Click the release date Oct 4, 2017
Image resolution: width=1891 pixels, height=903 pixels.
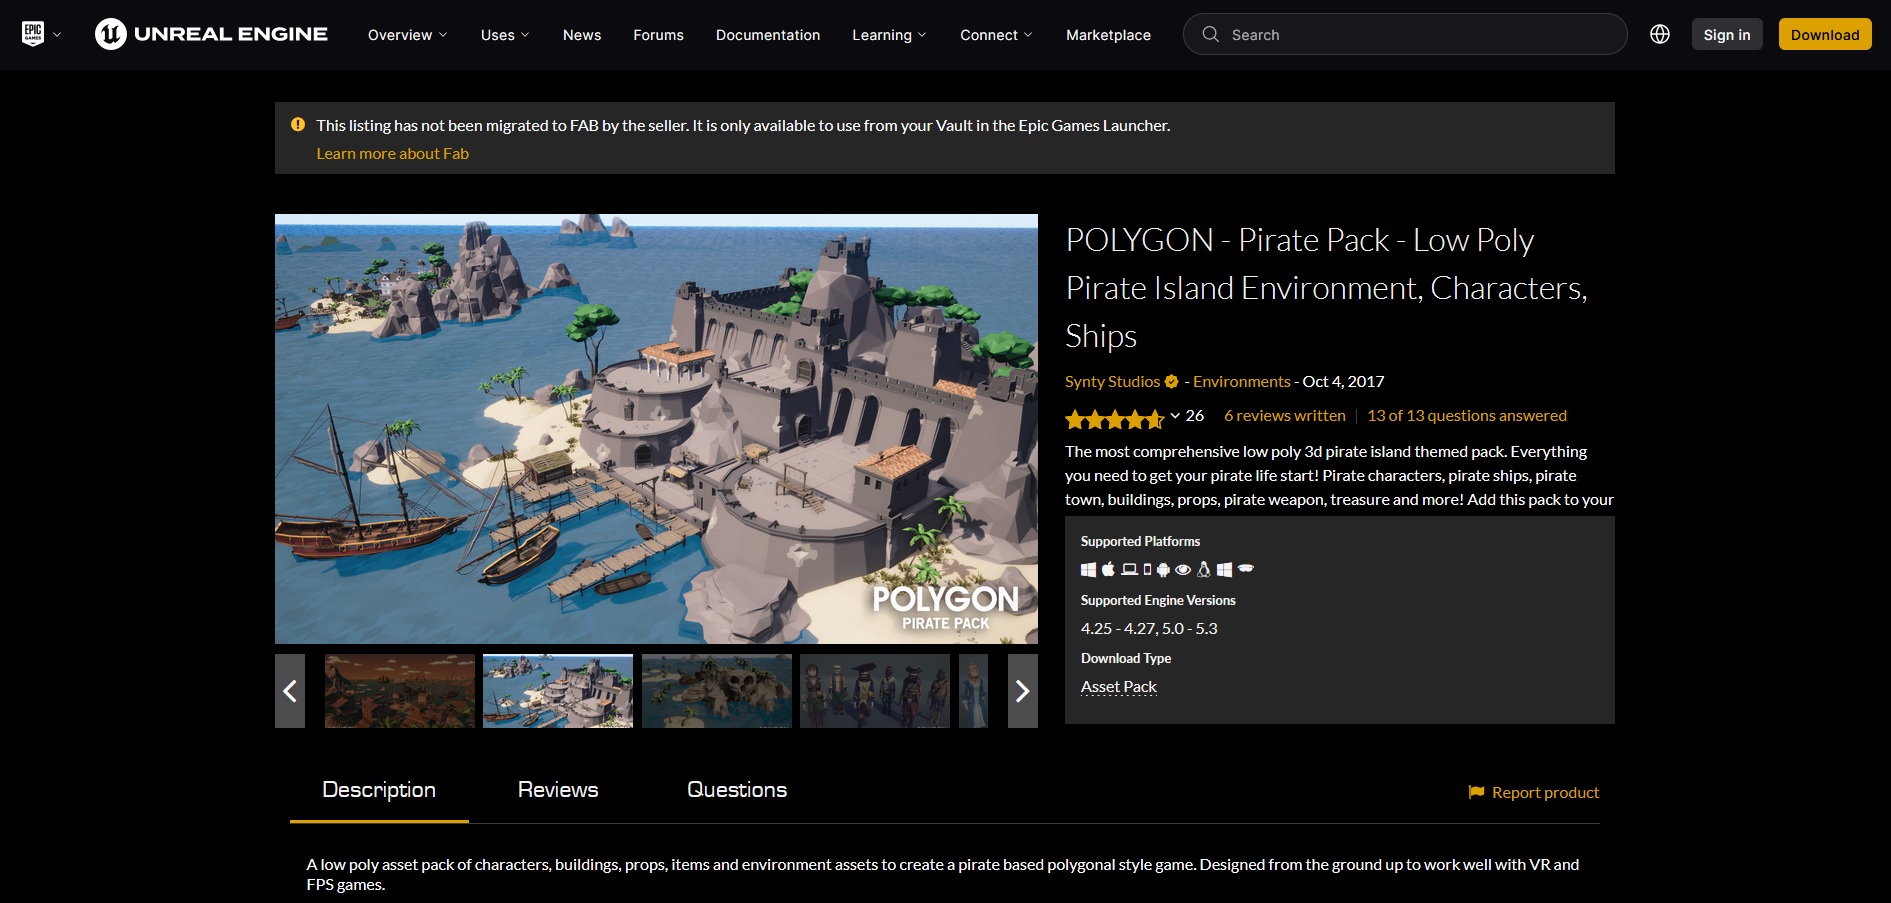click(1343, 381)
